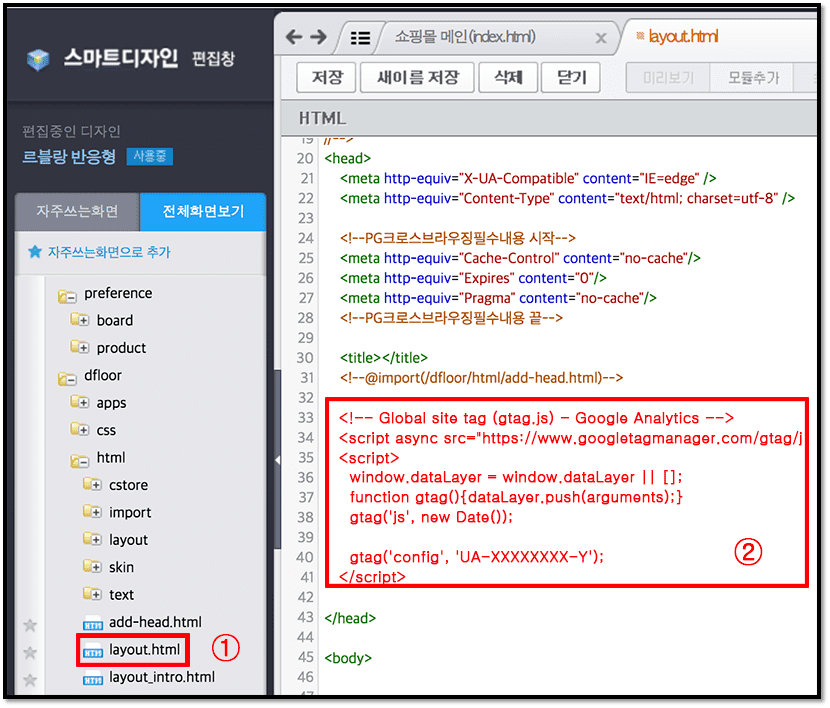Click the 닫기 button
830x708 pixels.
coord(571,77)
